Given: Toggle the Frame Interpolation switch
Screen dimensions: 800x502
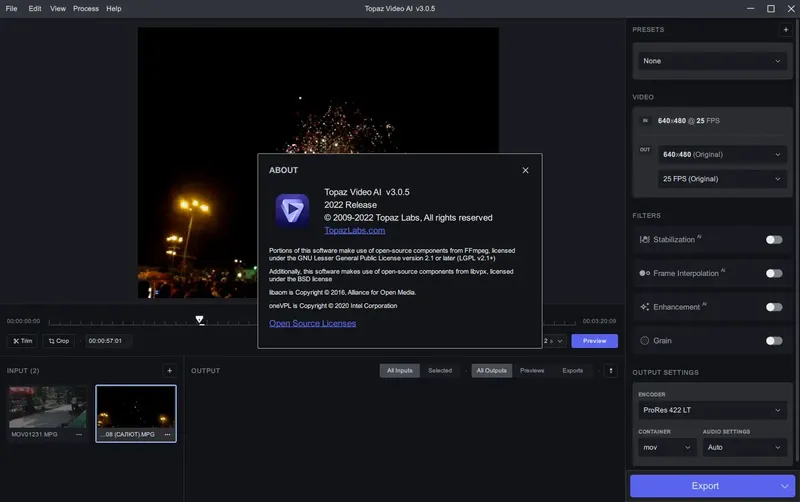Looking at the screenshot, I should [773, 273].
